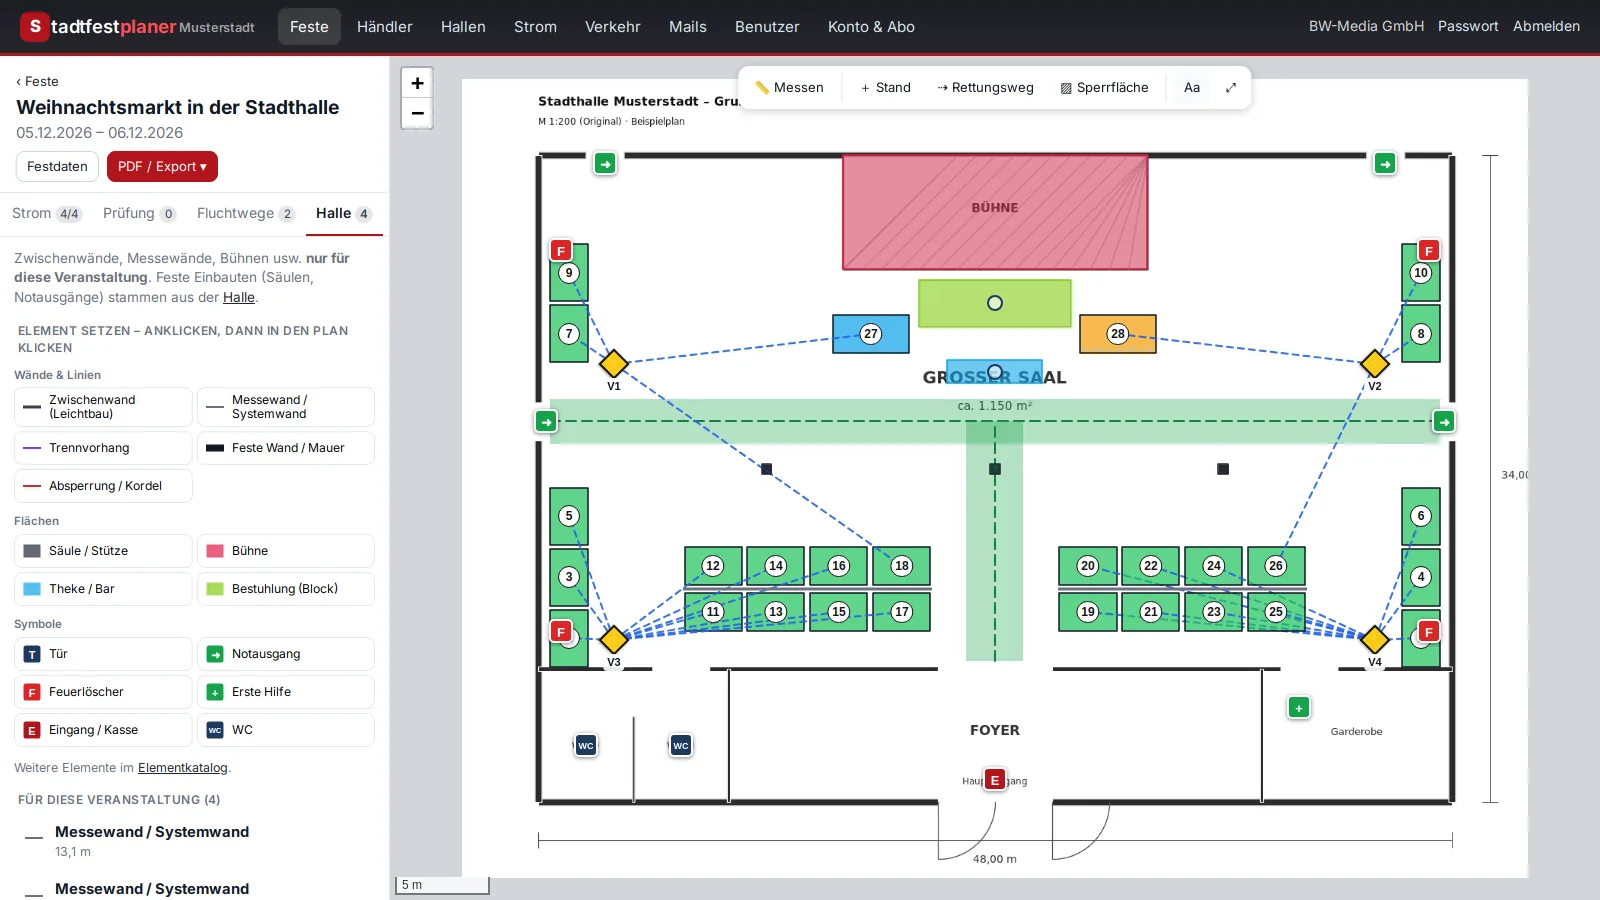Open the PDF / Export dropdown
Image resolution: width=1600 pixels, height=900 pixels.
[x=162, y=167]
